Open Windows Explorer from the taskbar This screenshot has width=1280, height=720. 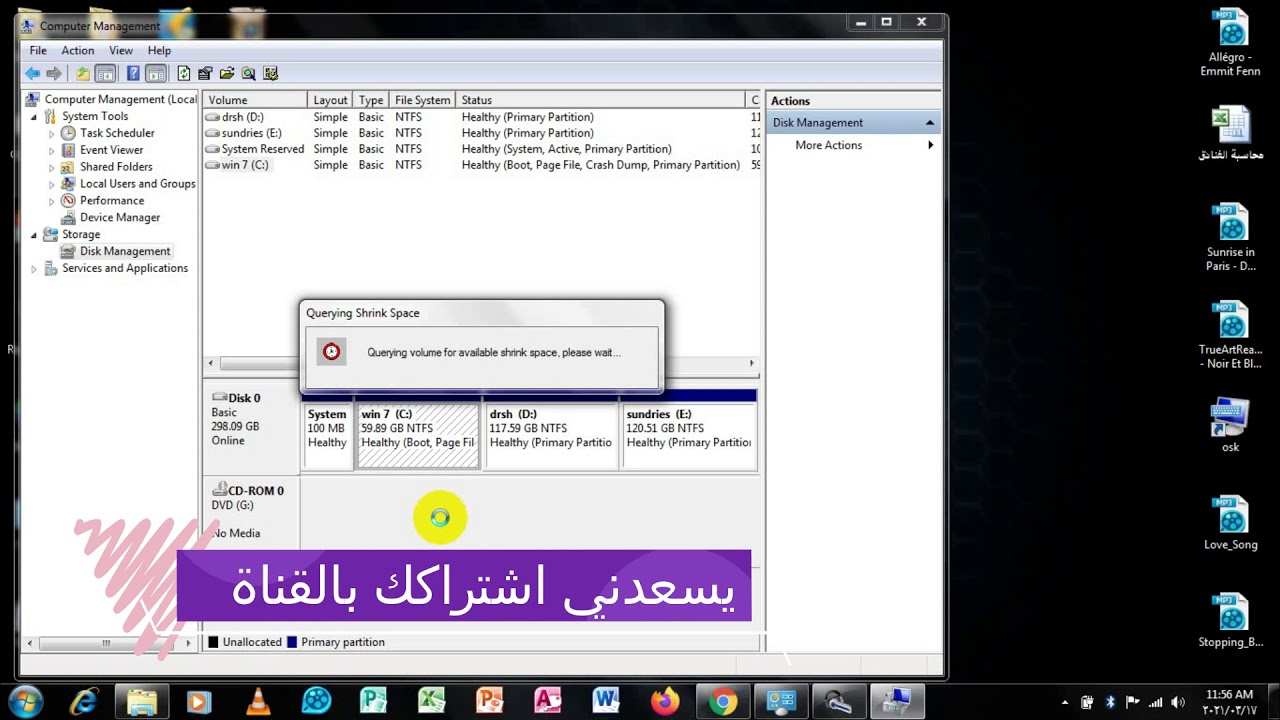click(x=141, y=702)
